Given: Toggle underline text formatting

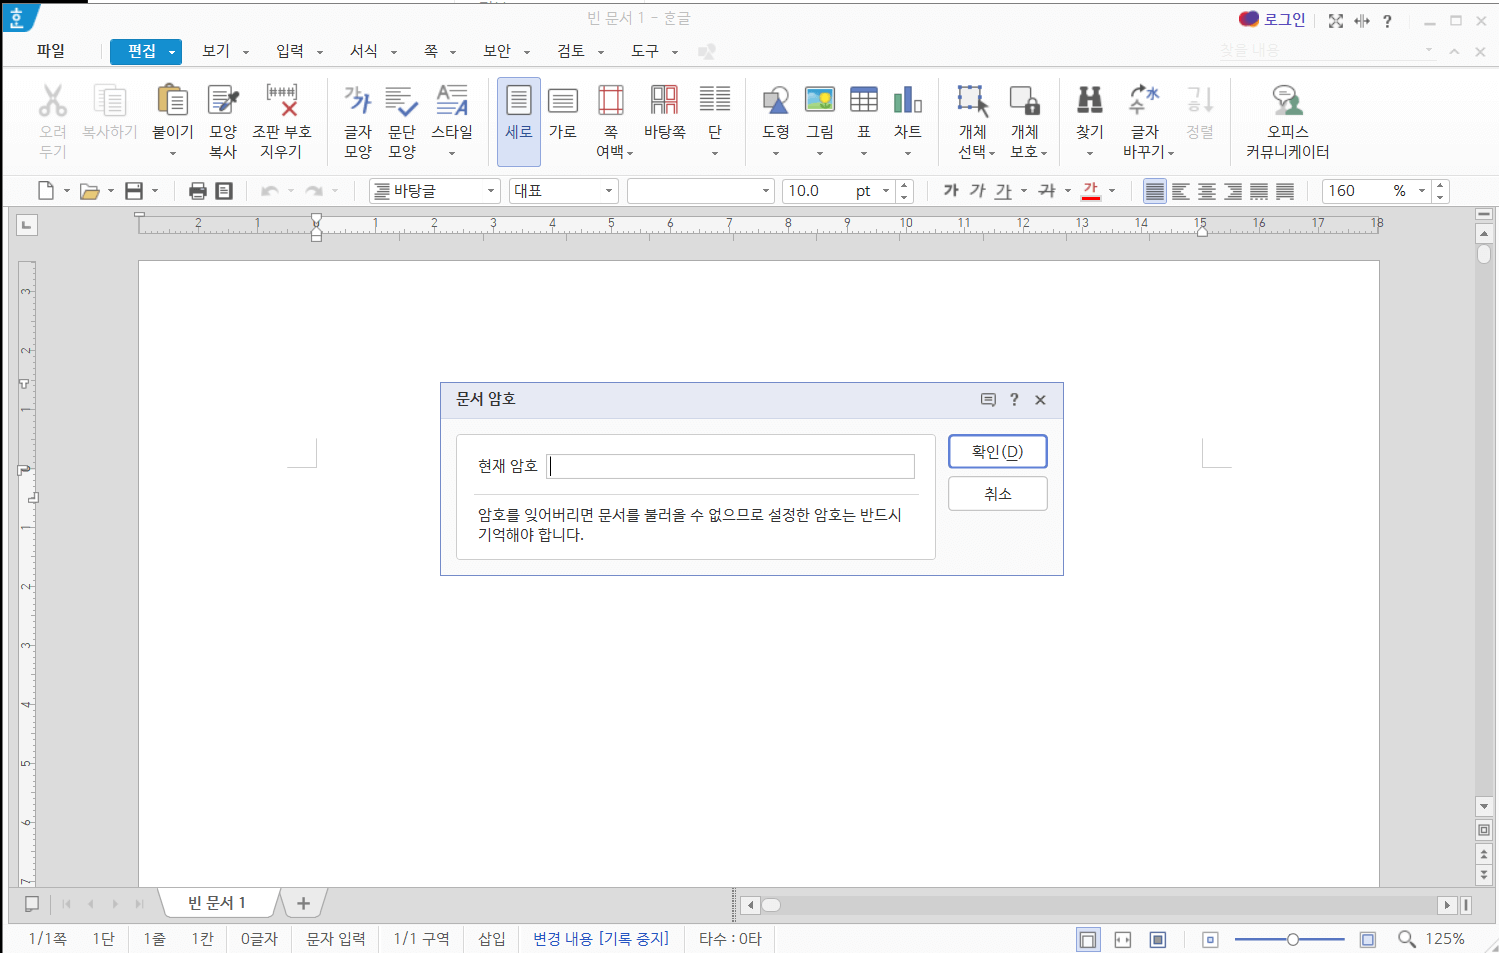Looking at the screenshot, I should [1001, 190].
